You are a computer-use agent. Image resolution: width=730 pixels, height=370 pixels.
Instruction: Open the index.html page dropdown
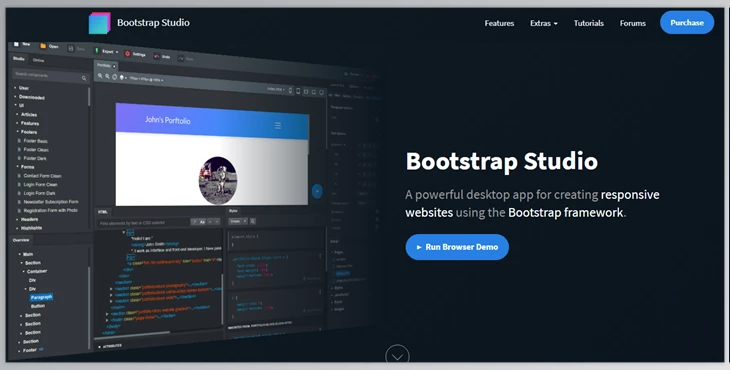coord(276,89)
